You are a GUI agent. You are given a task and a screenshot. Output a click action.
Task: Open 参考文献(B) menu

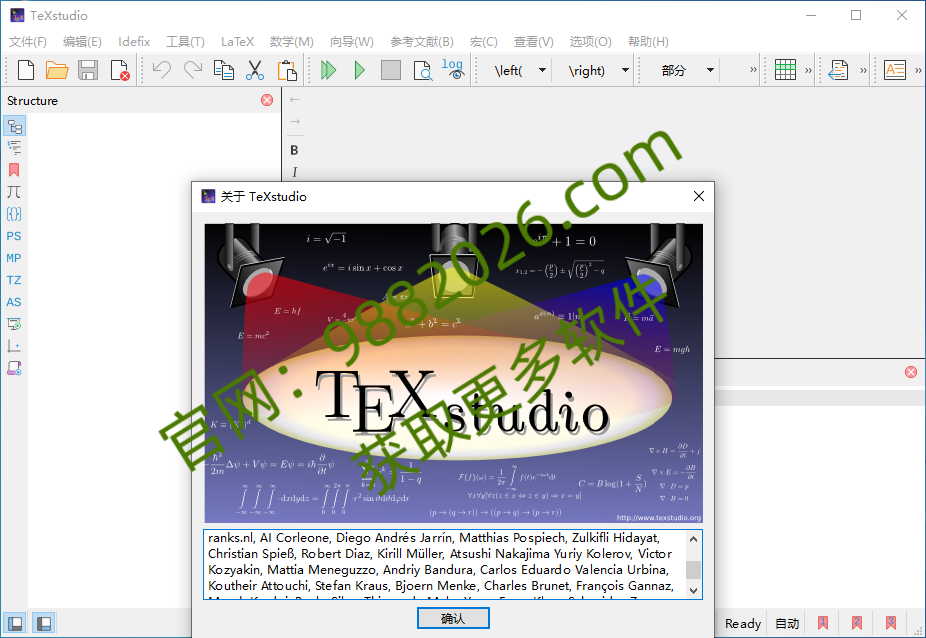[422, 41]
